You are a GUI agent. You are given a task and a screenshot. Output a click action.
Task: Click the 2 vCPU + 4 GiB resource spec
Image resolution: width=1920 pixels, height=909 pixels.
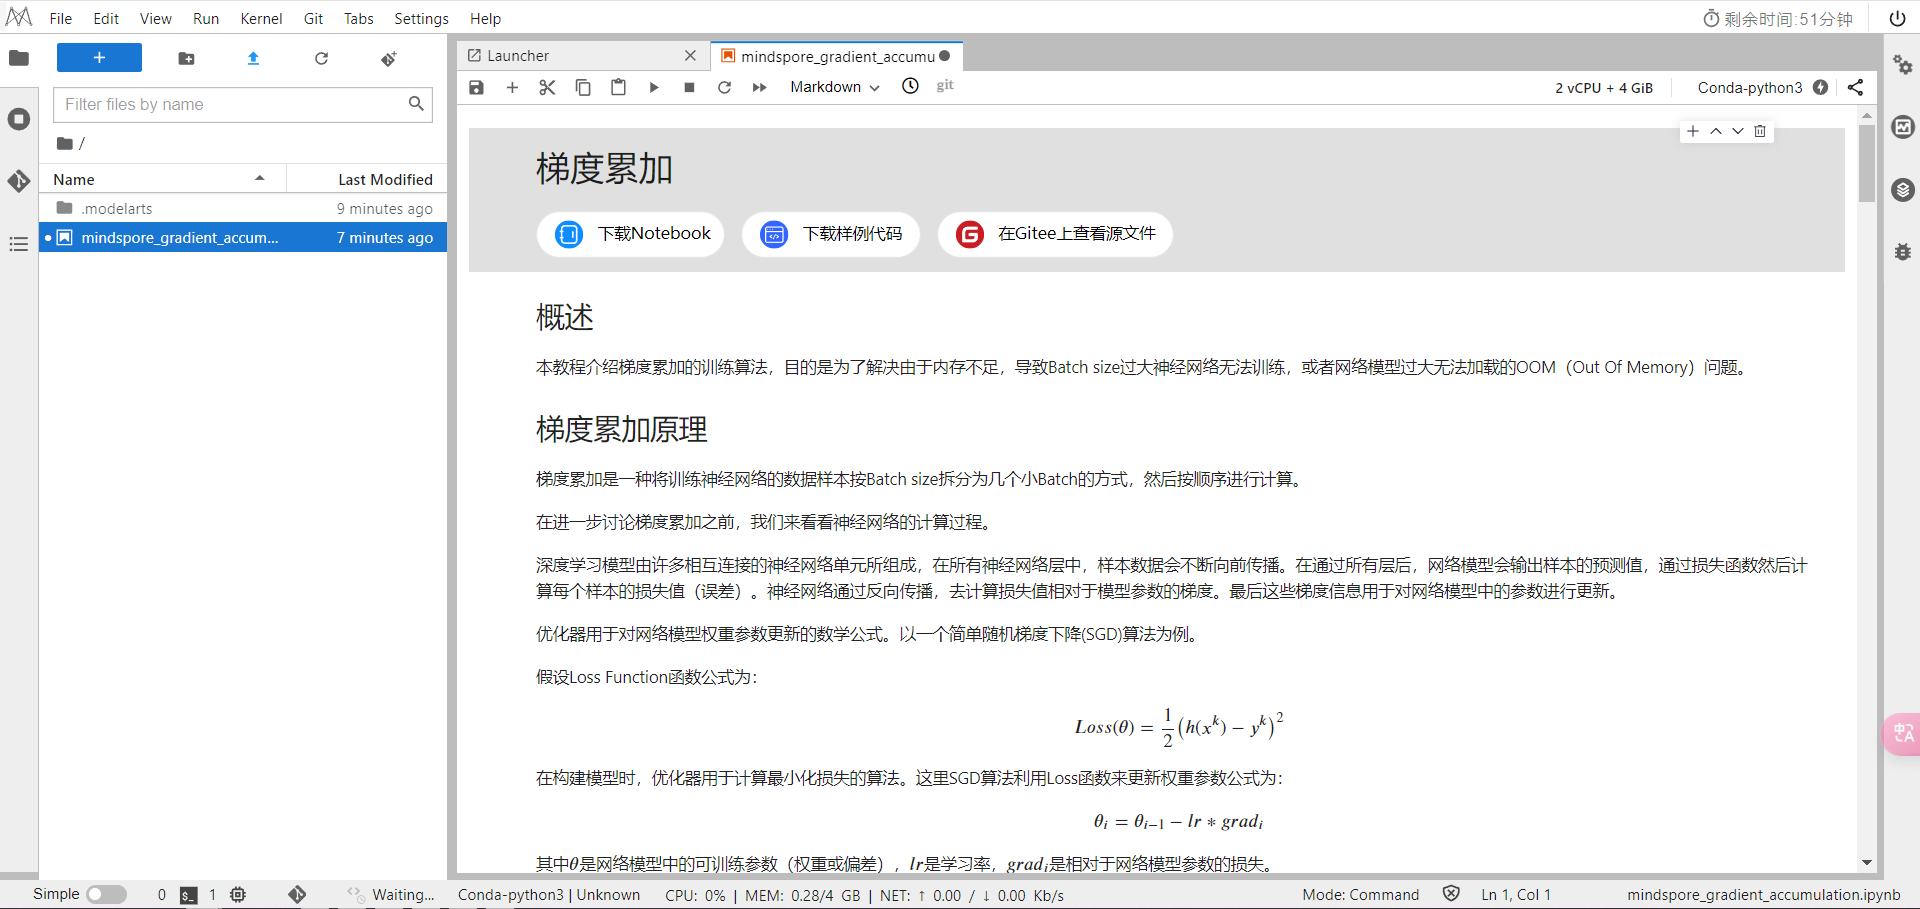(x=1604, y=87)
